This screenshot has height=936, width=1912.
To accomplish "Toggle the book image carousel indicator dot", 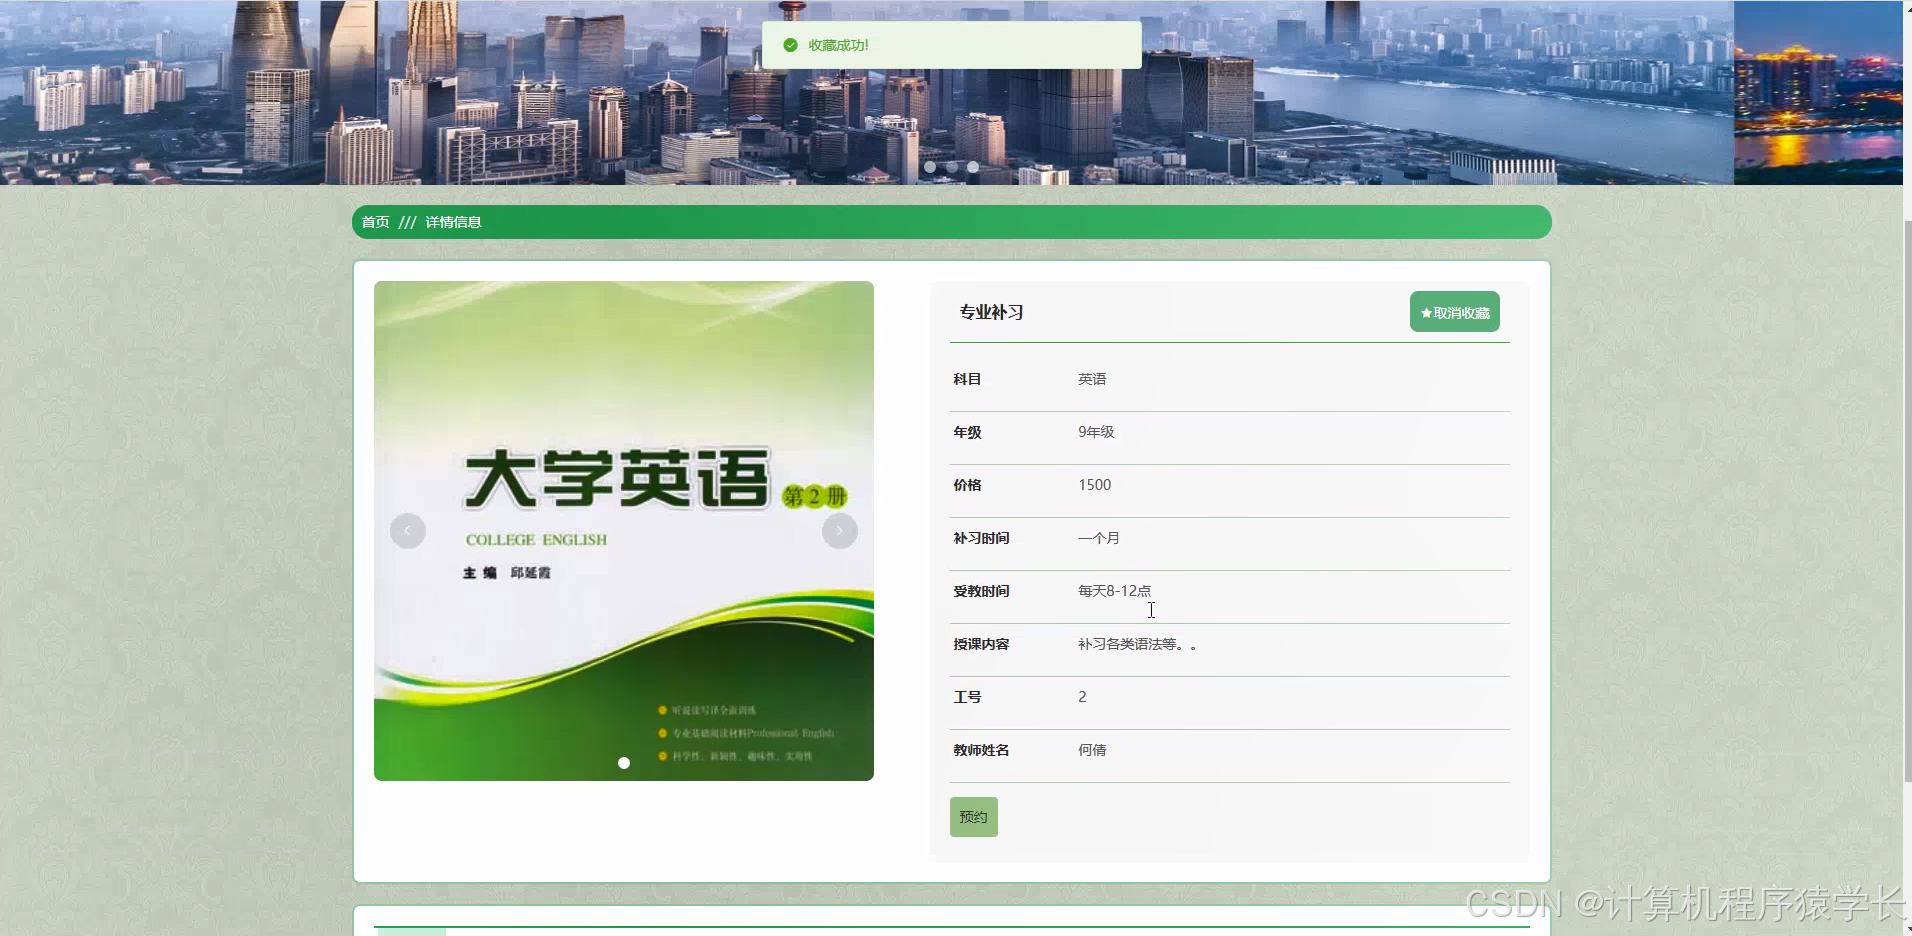I will pos(623,762).
